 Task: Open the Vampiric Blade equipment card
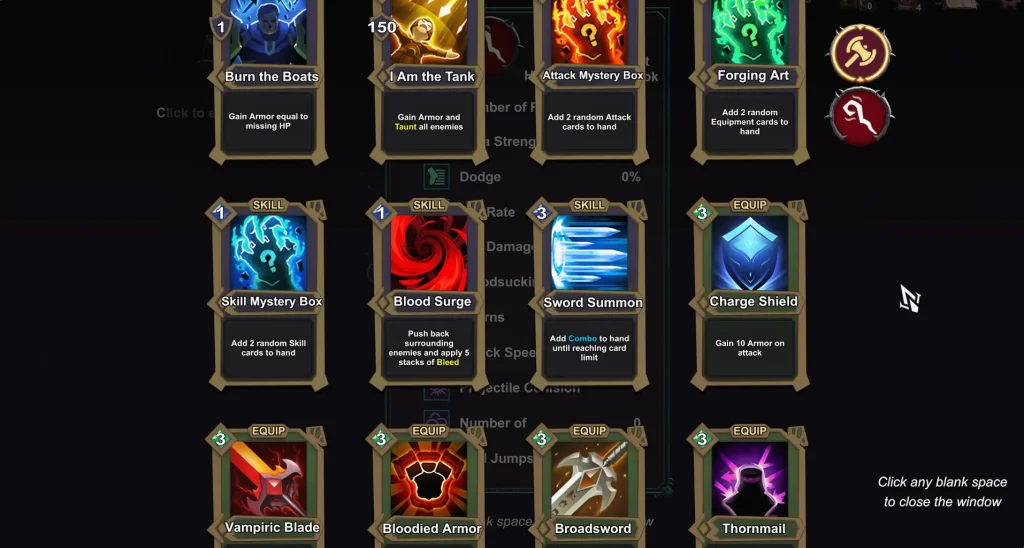[268, 487]
